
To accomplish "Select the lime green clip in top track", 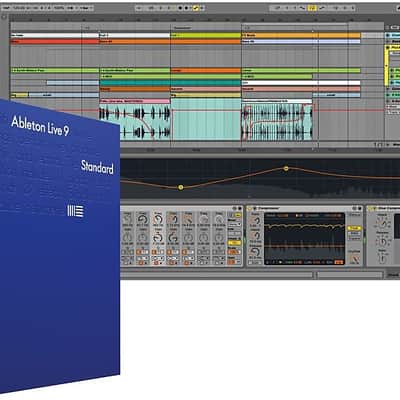I will pos(206,35).
